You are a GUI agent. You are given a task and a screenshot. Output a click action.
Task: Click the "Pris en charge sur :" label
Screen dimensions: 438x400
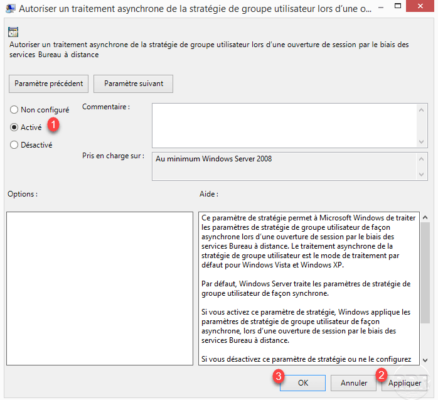(x=113, y=156)
